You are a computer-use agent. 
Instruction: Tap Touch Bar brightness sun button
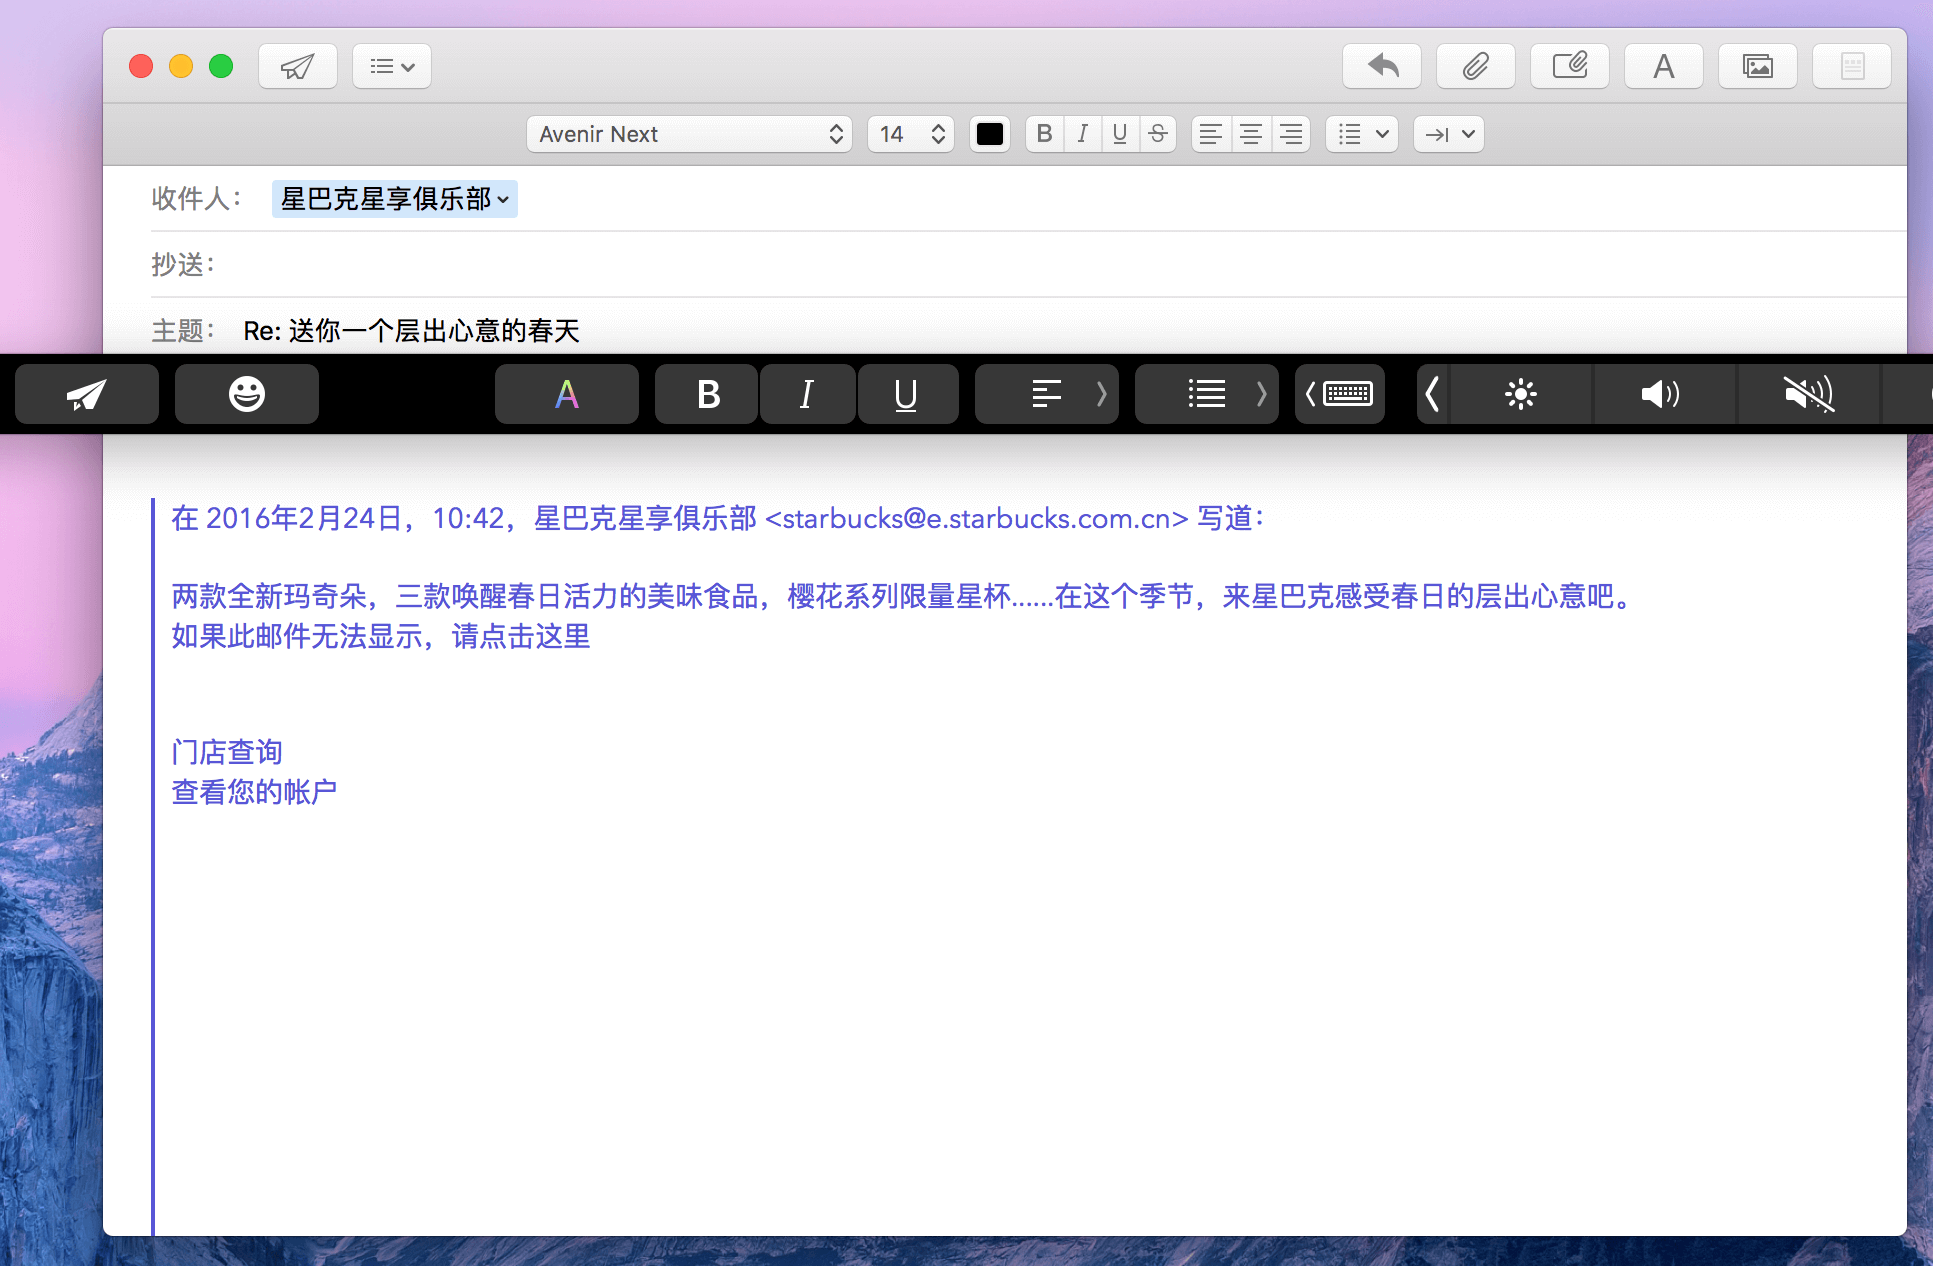pyautogui.click(x=1521, y=394)
